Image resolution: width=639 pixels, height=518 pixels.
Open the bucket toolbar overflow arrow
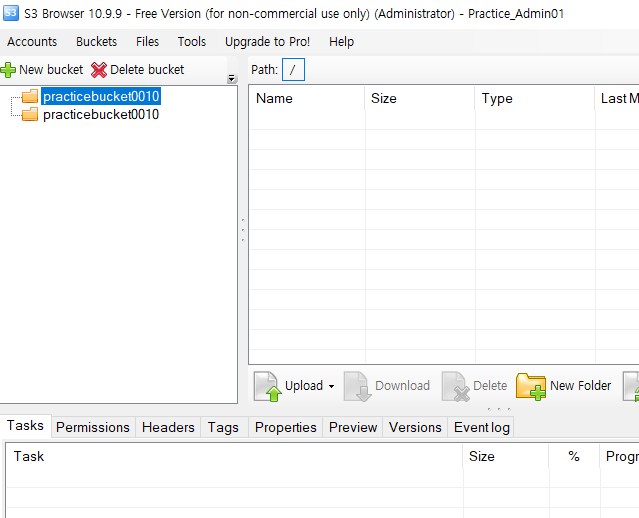232,78
